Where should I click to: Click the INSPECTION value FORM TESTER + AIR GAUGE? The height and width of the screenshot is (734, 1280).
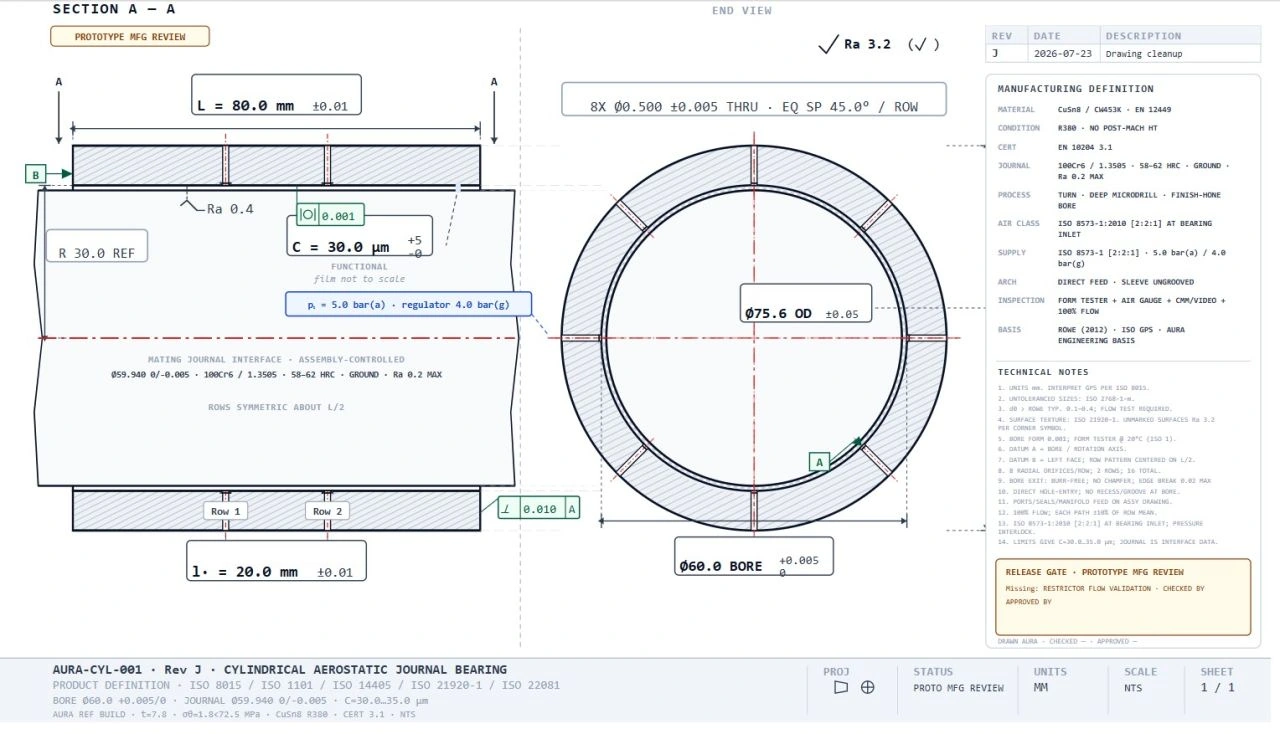click(x=1141, y=305)
